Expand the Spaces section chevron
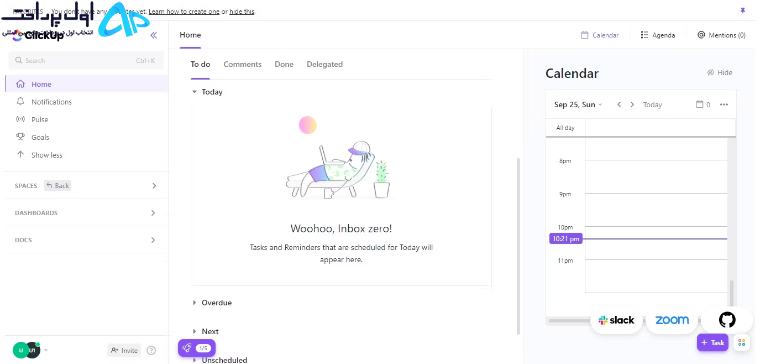The image size is (762, 364). [x=154, y=186]
